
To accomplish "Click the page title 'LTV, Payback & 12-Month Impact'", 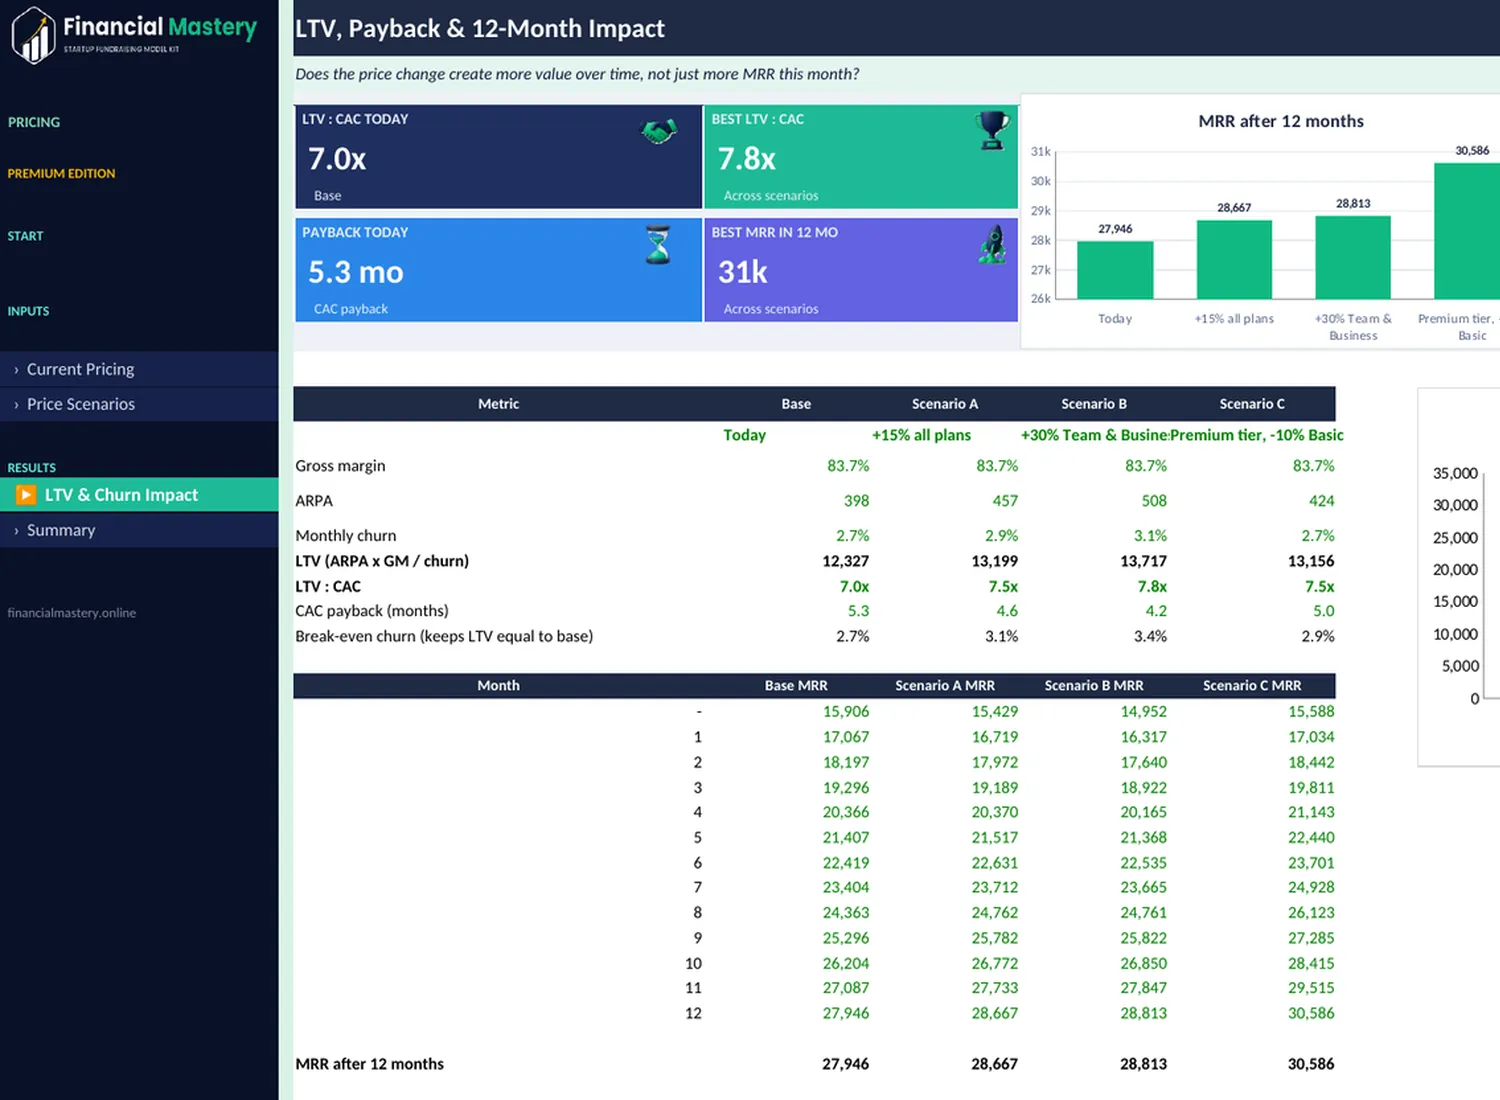I will 480,29.
